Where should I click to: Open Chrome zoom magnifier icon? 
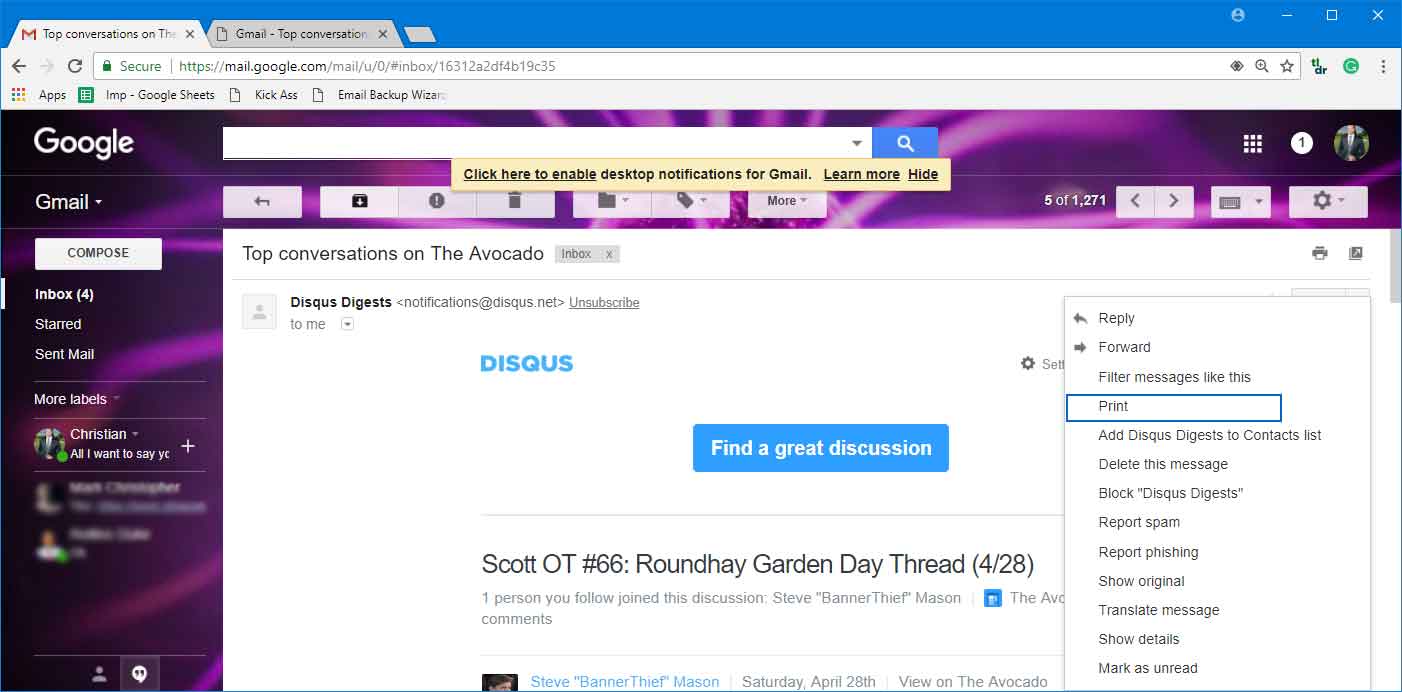click(x=1262, y=67)
